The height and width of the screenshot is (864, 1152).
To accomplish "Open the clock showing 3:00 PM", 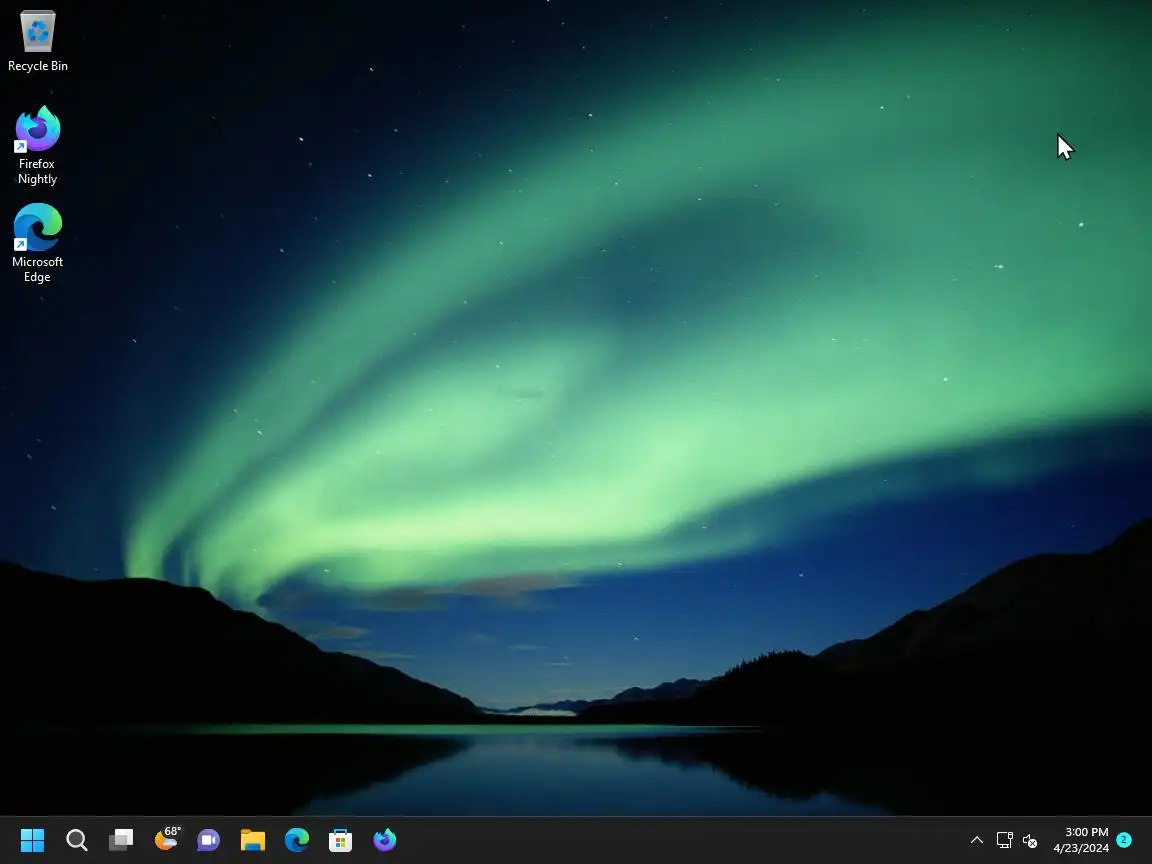I will coord(1081,840).
